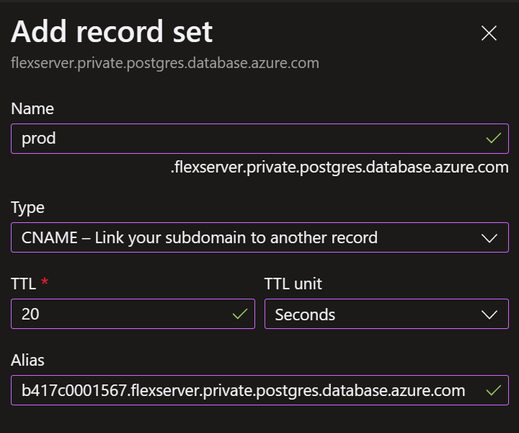
Task: Click the TTL label
Action: click(x=23, y=284)
